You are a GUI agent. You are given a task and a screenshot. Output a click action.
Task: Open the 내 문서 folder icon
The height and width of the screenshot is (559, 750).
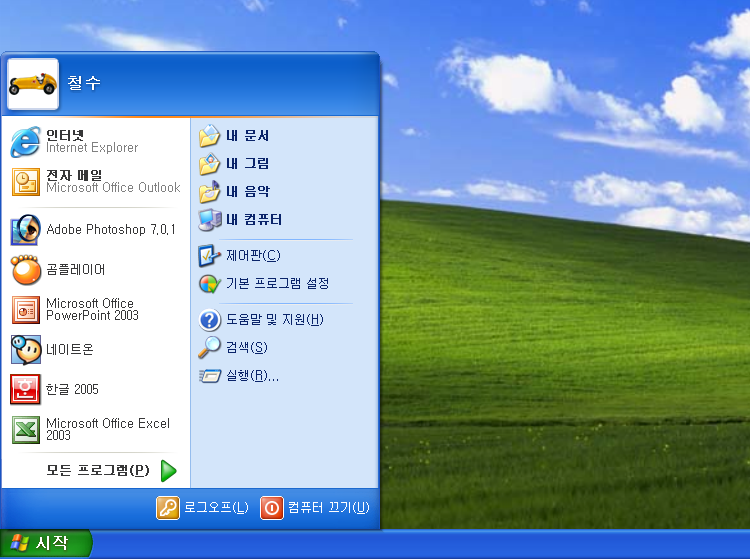point(209,136)
